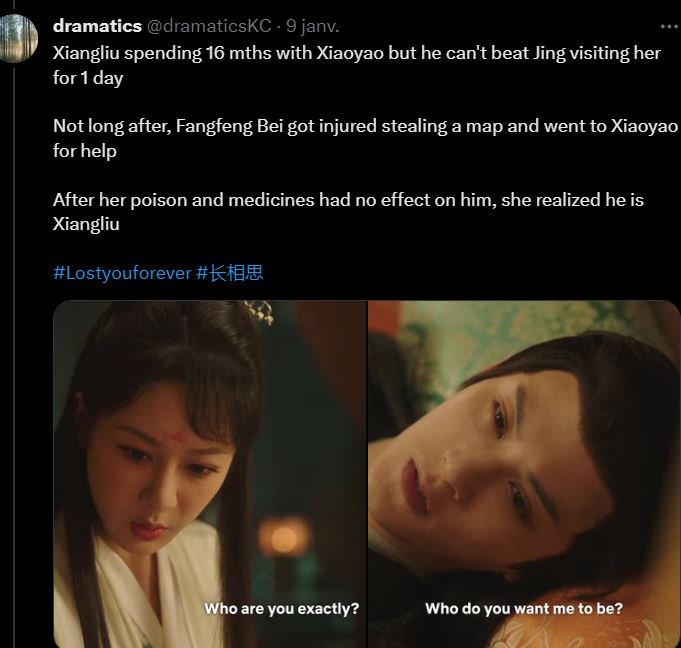Click the 'Who are you exactly?' subtitle
This screenshot has height=648, width=681.
click(x=282, y=608)
